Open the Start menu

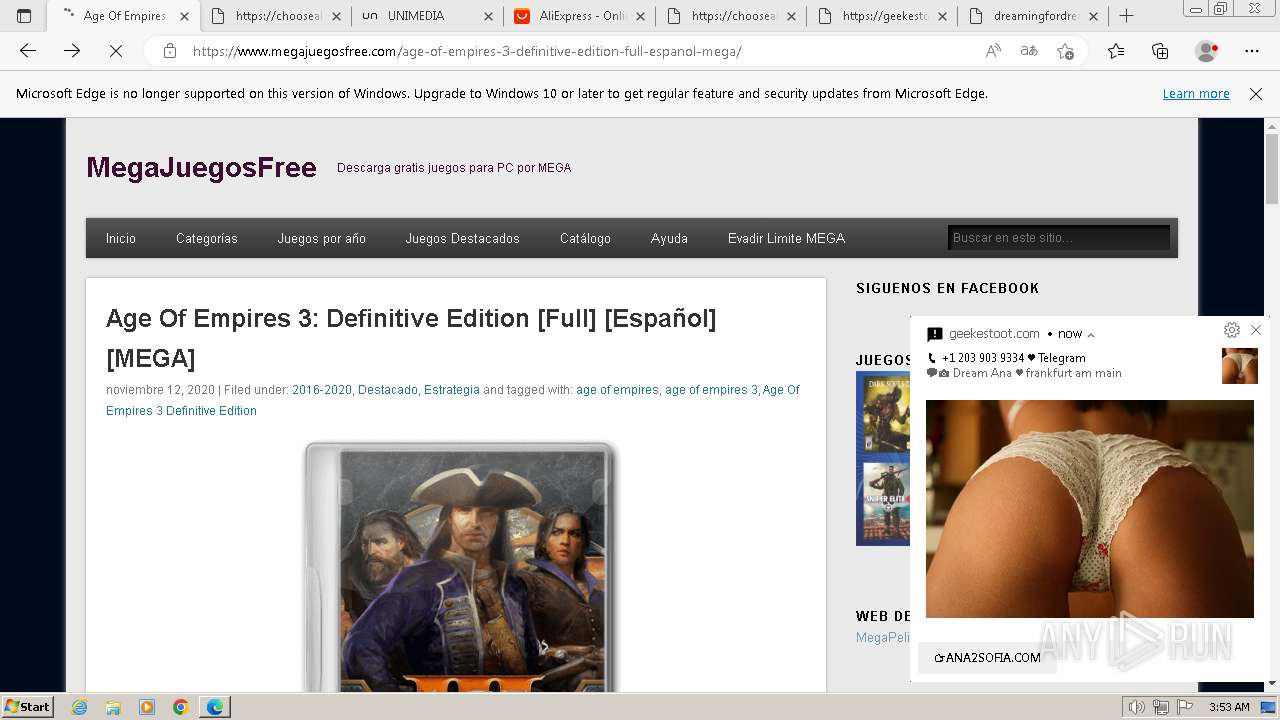27,707
